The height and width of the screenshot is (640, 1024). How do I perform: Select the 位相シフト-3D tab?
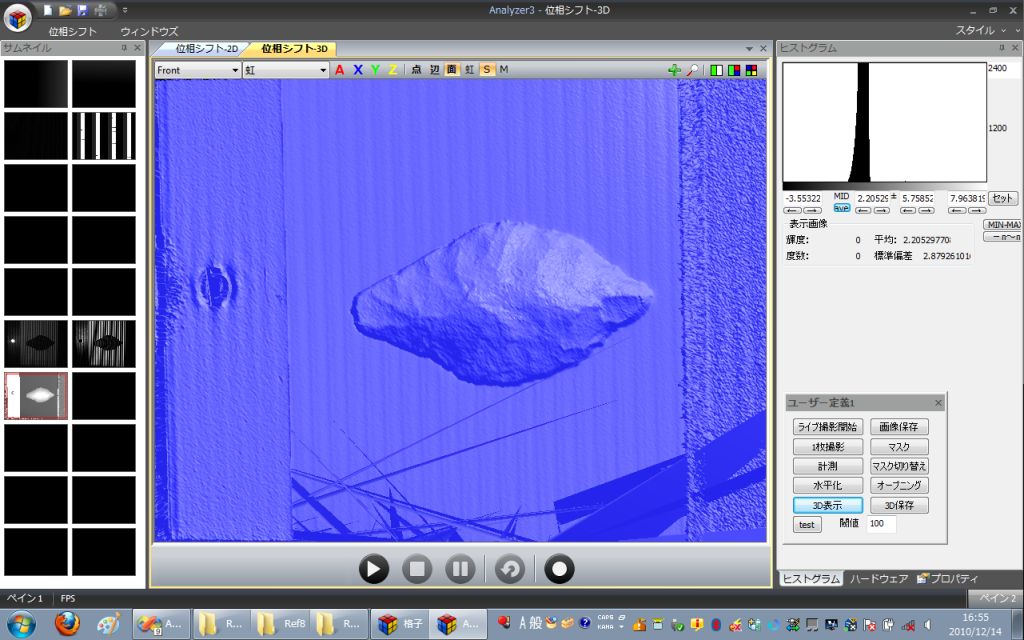(294, 49)
